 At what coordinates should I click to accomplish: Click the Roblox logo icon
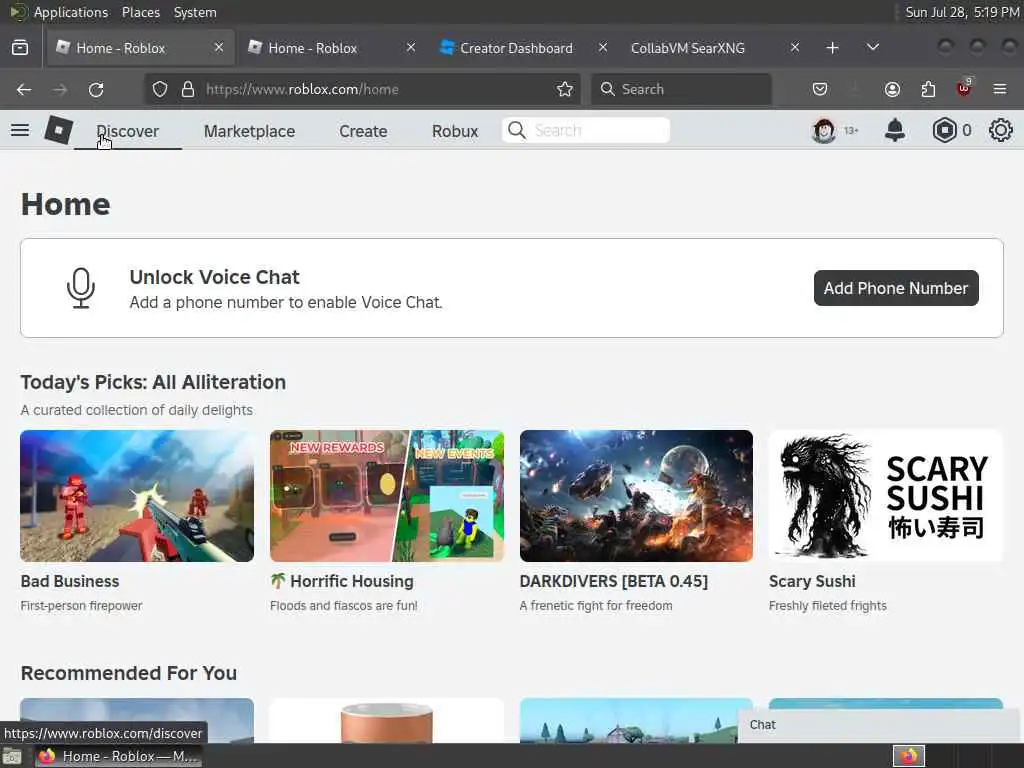[x=58, y=130]
